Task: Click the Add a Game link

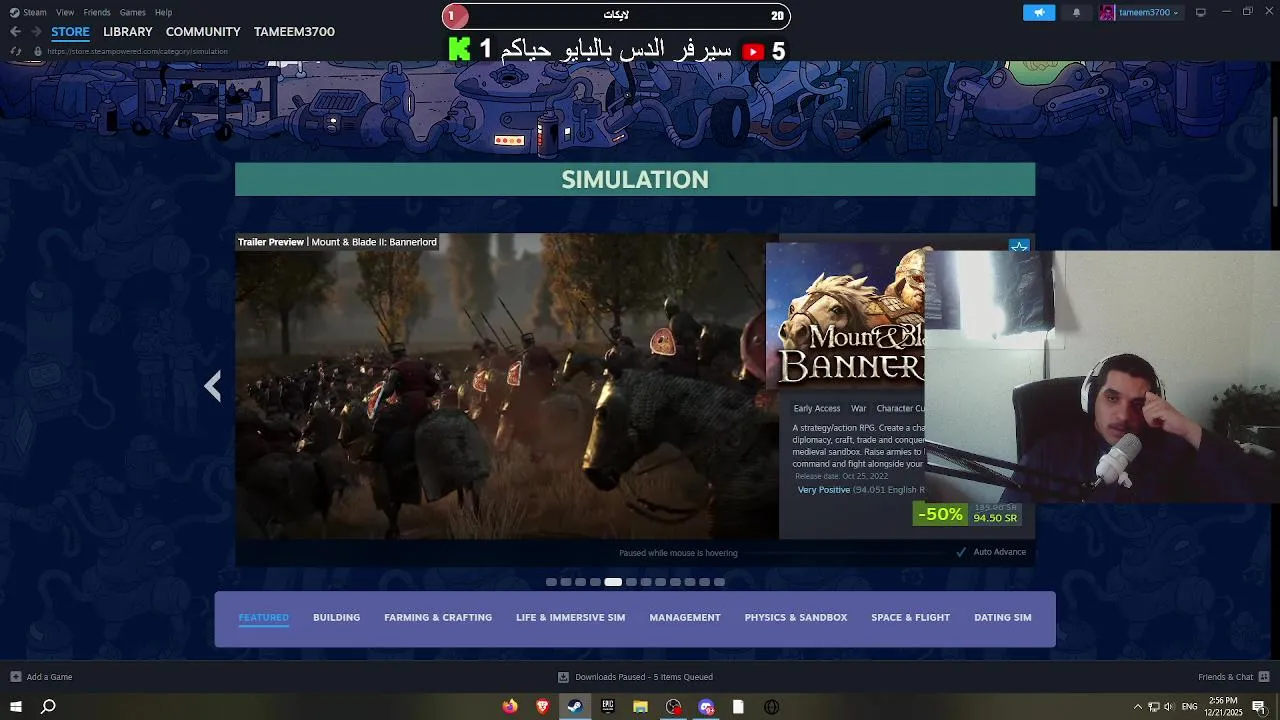Action: [49, 677]
